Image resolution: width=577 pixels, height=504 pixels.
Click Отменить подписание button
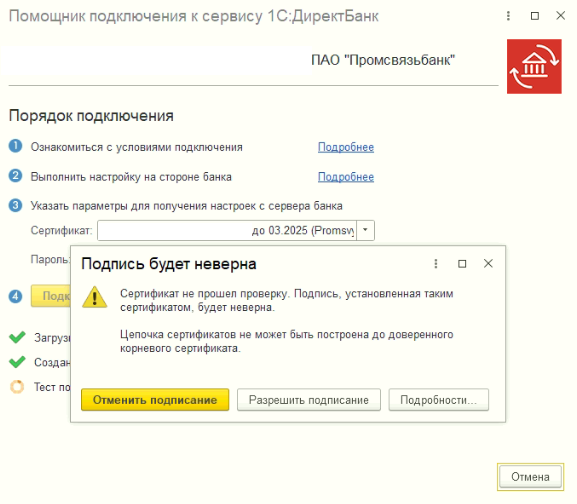click(155, 400)
